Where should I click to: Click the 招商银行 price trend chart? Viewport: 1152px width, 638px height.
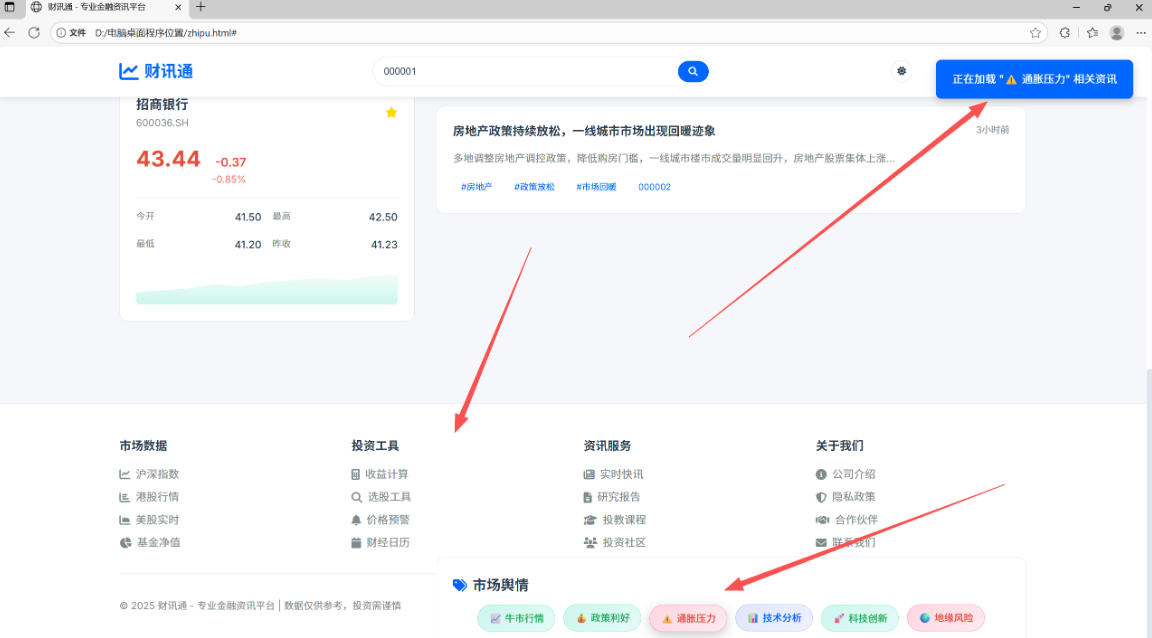[266, 288]
